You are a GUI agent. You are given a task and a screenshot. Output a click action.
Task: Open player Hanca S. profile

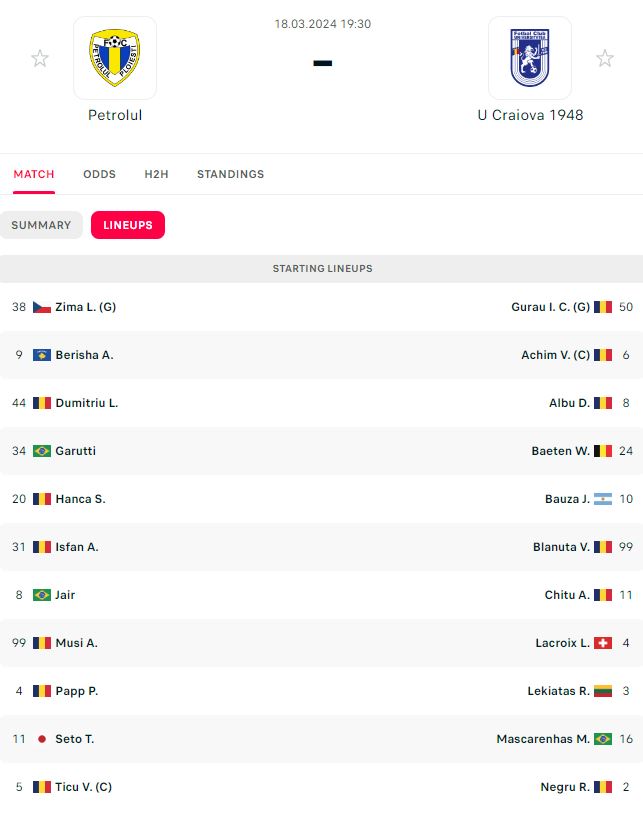coord(80,499)
